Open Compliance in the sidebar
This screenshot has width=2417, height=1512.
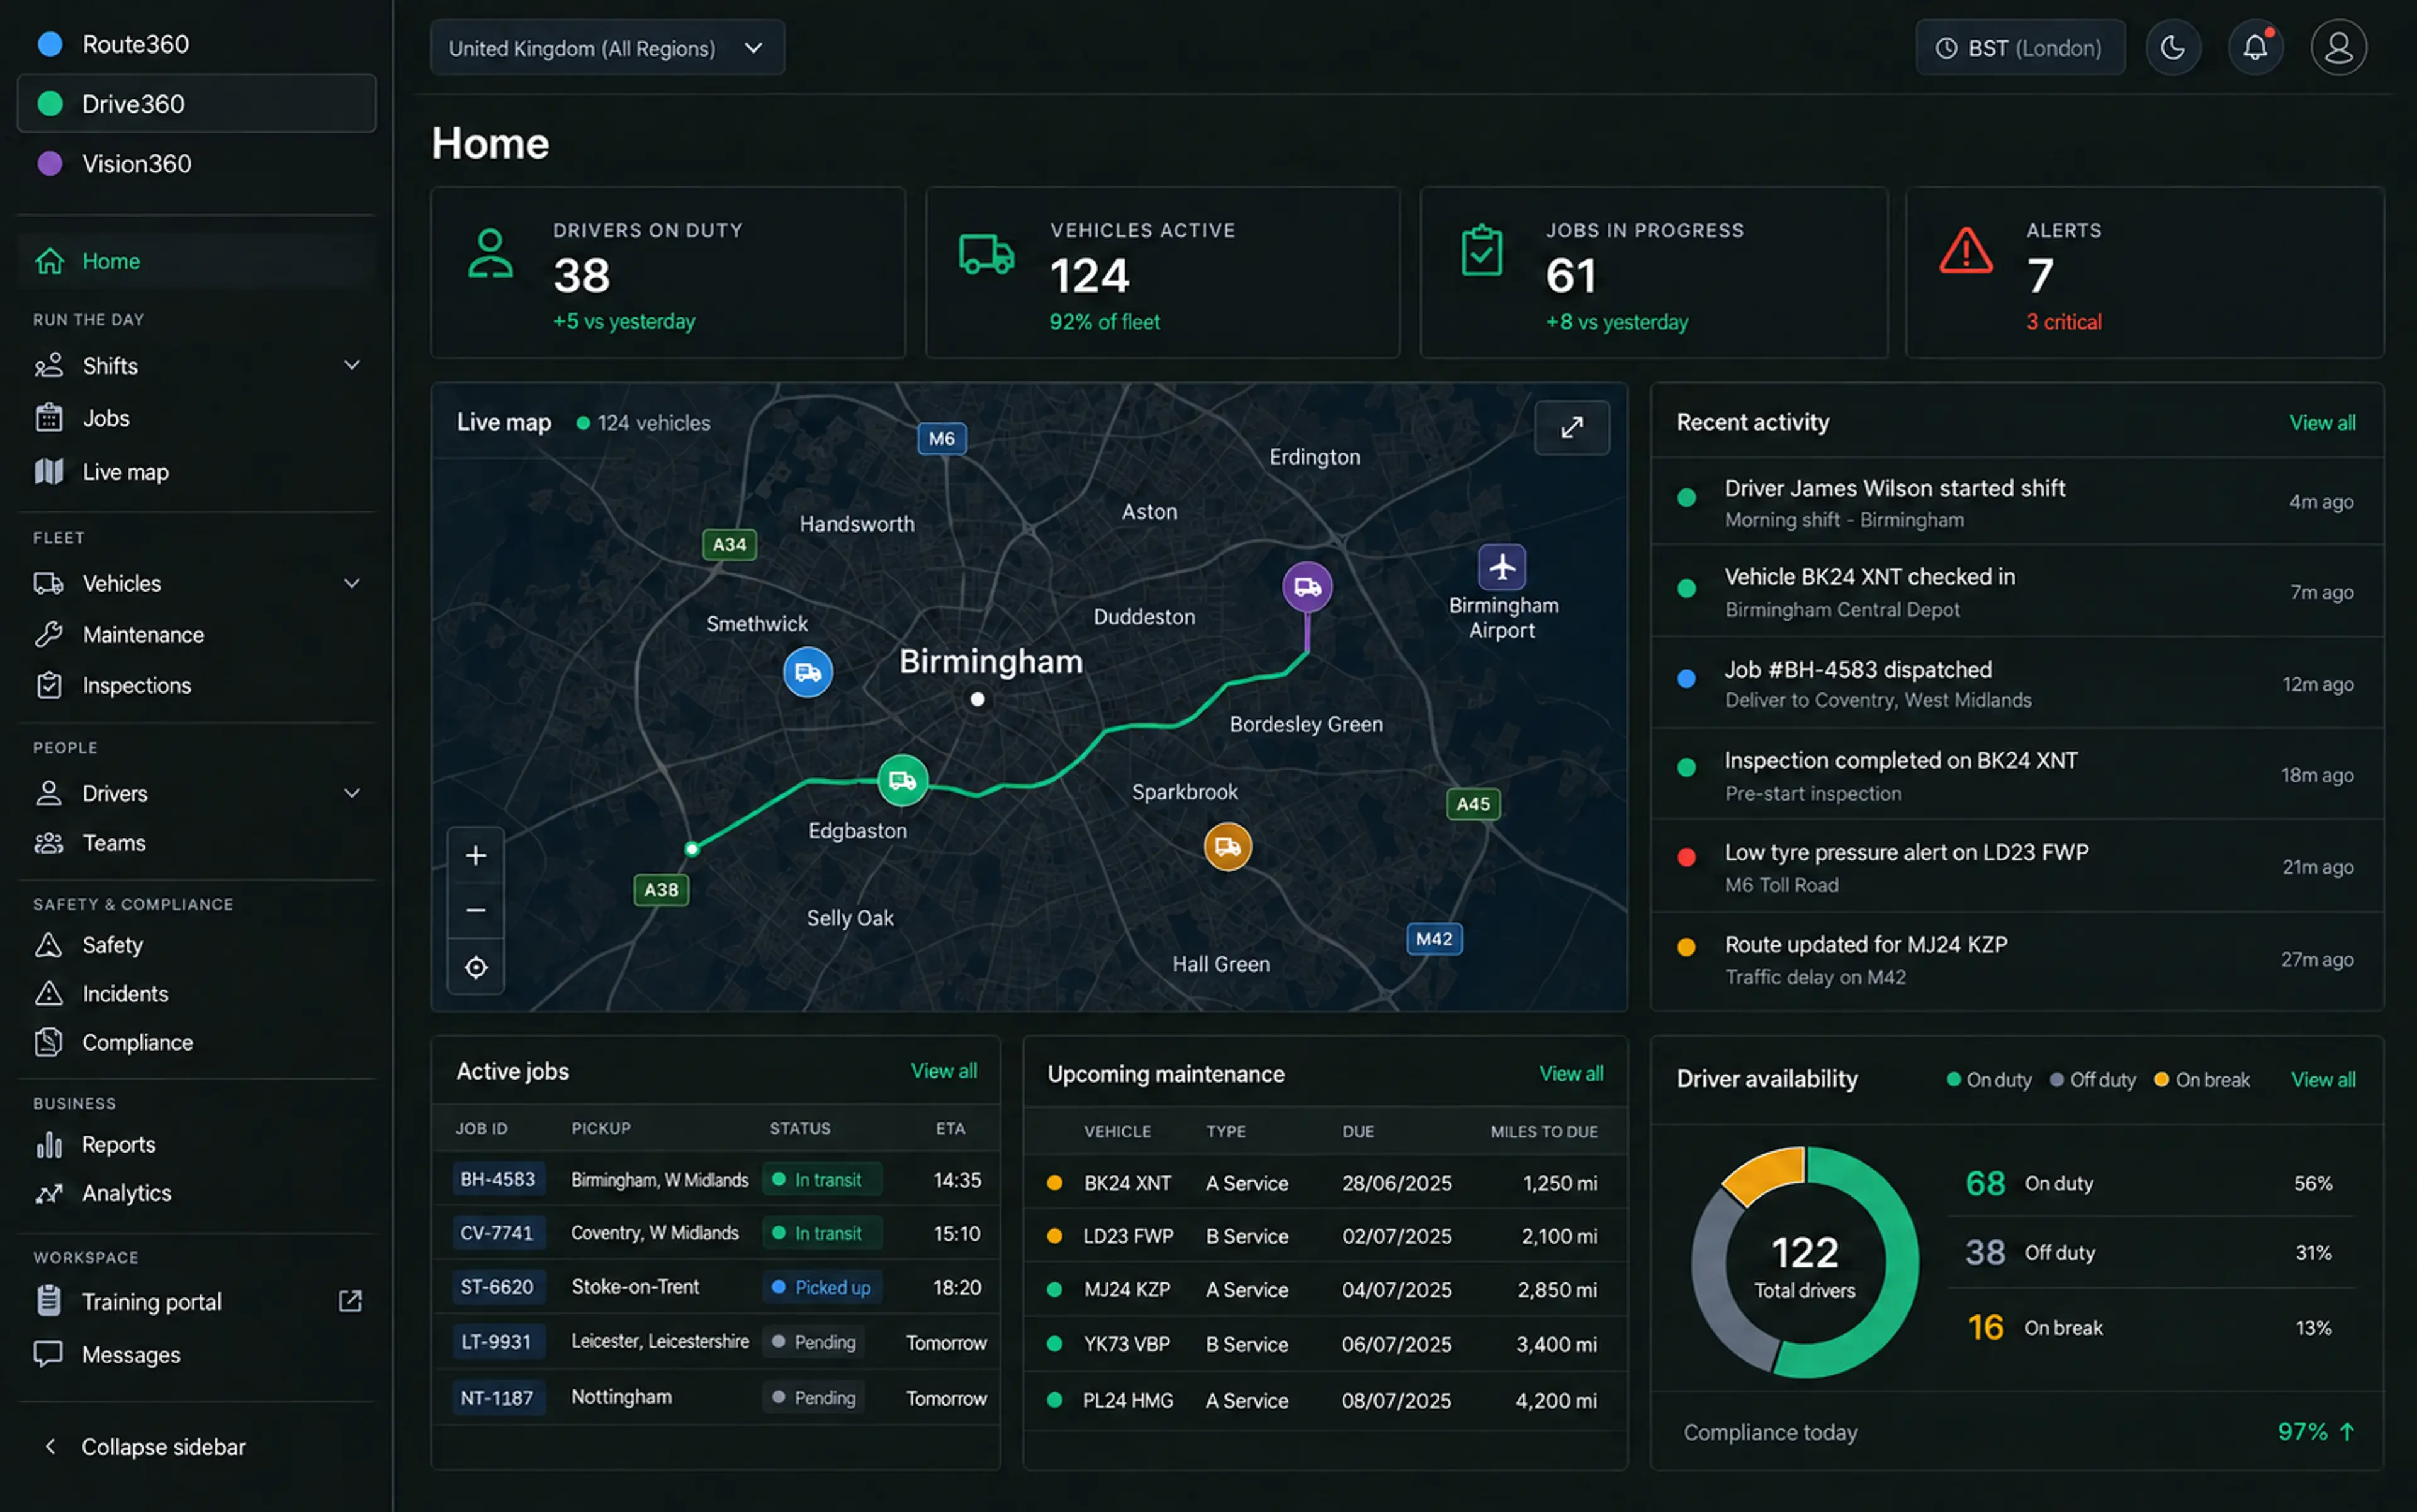pyautogui.click(x=196, y=1042)
